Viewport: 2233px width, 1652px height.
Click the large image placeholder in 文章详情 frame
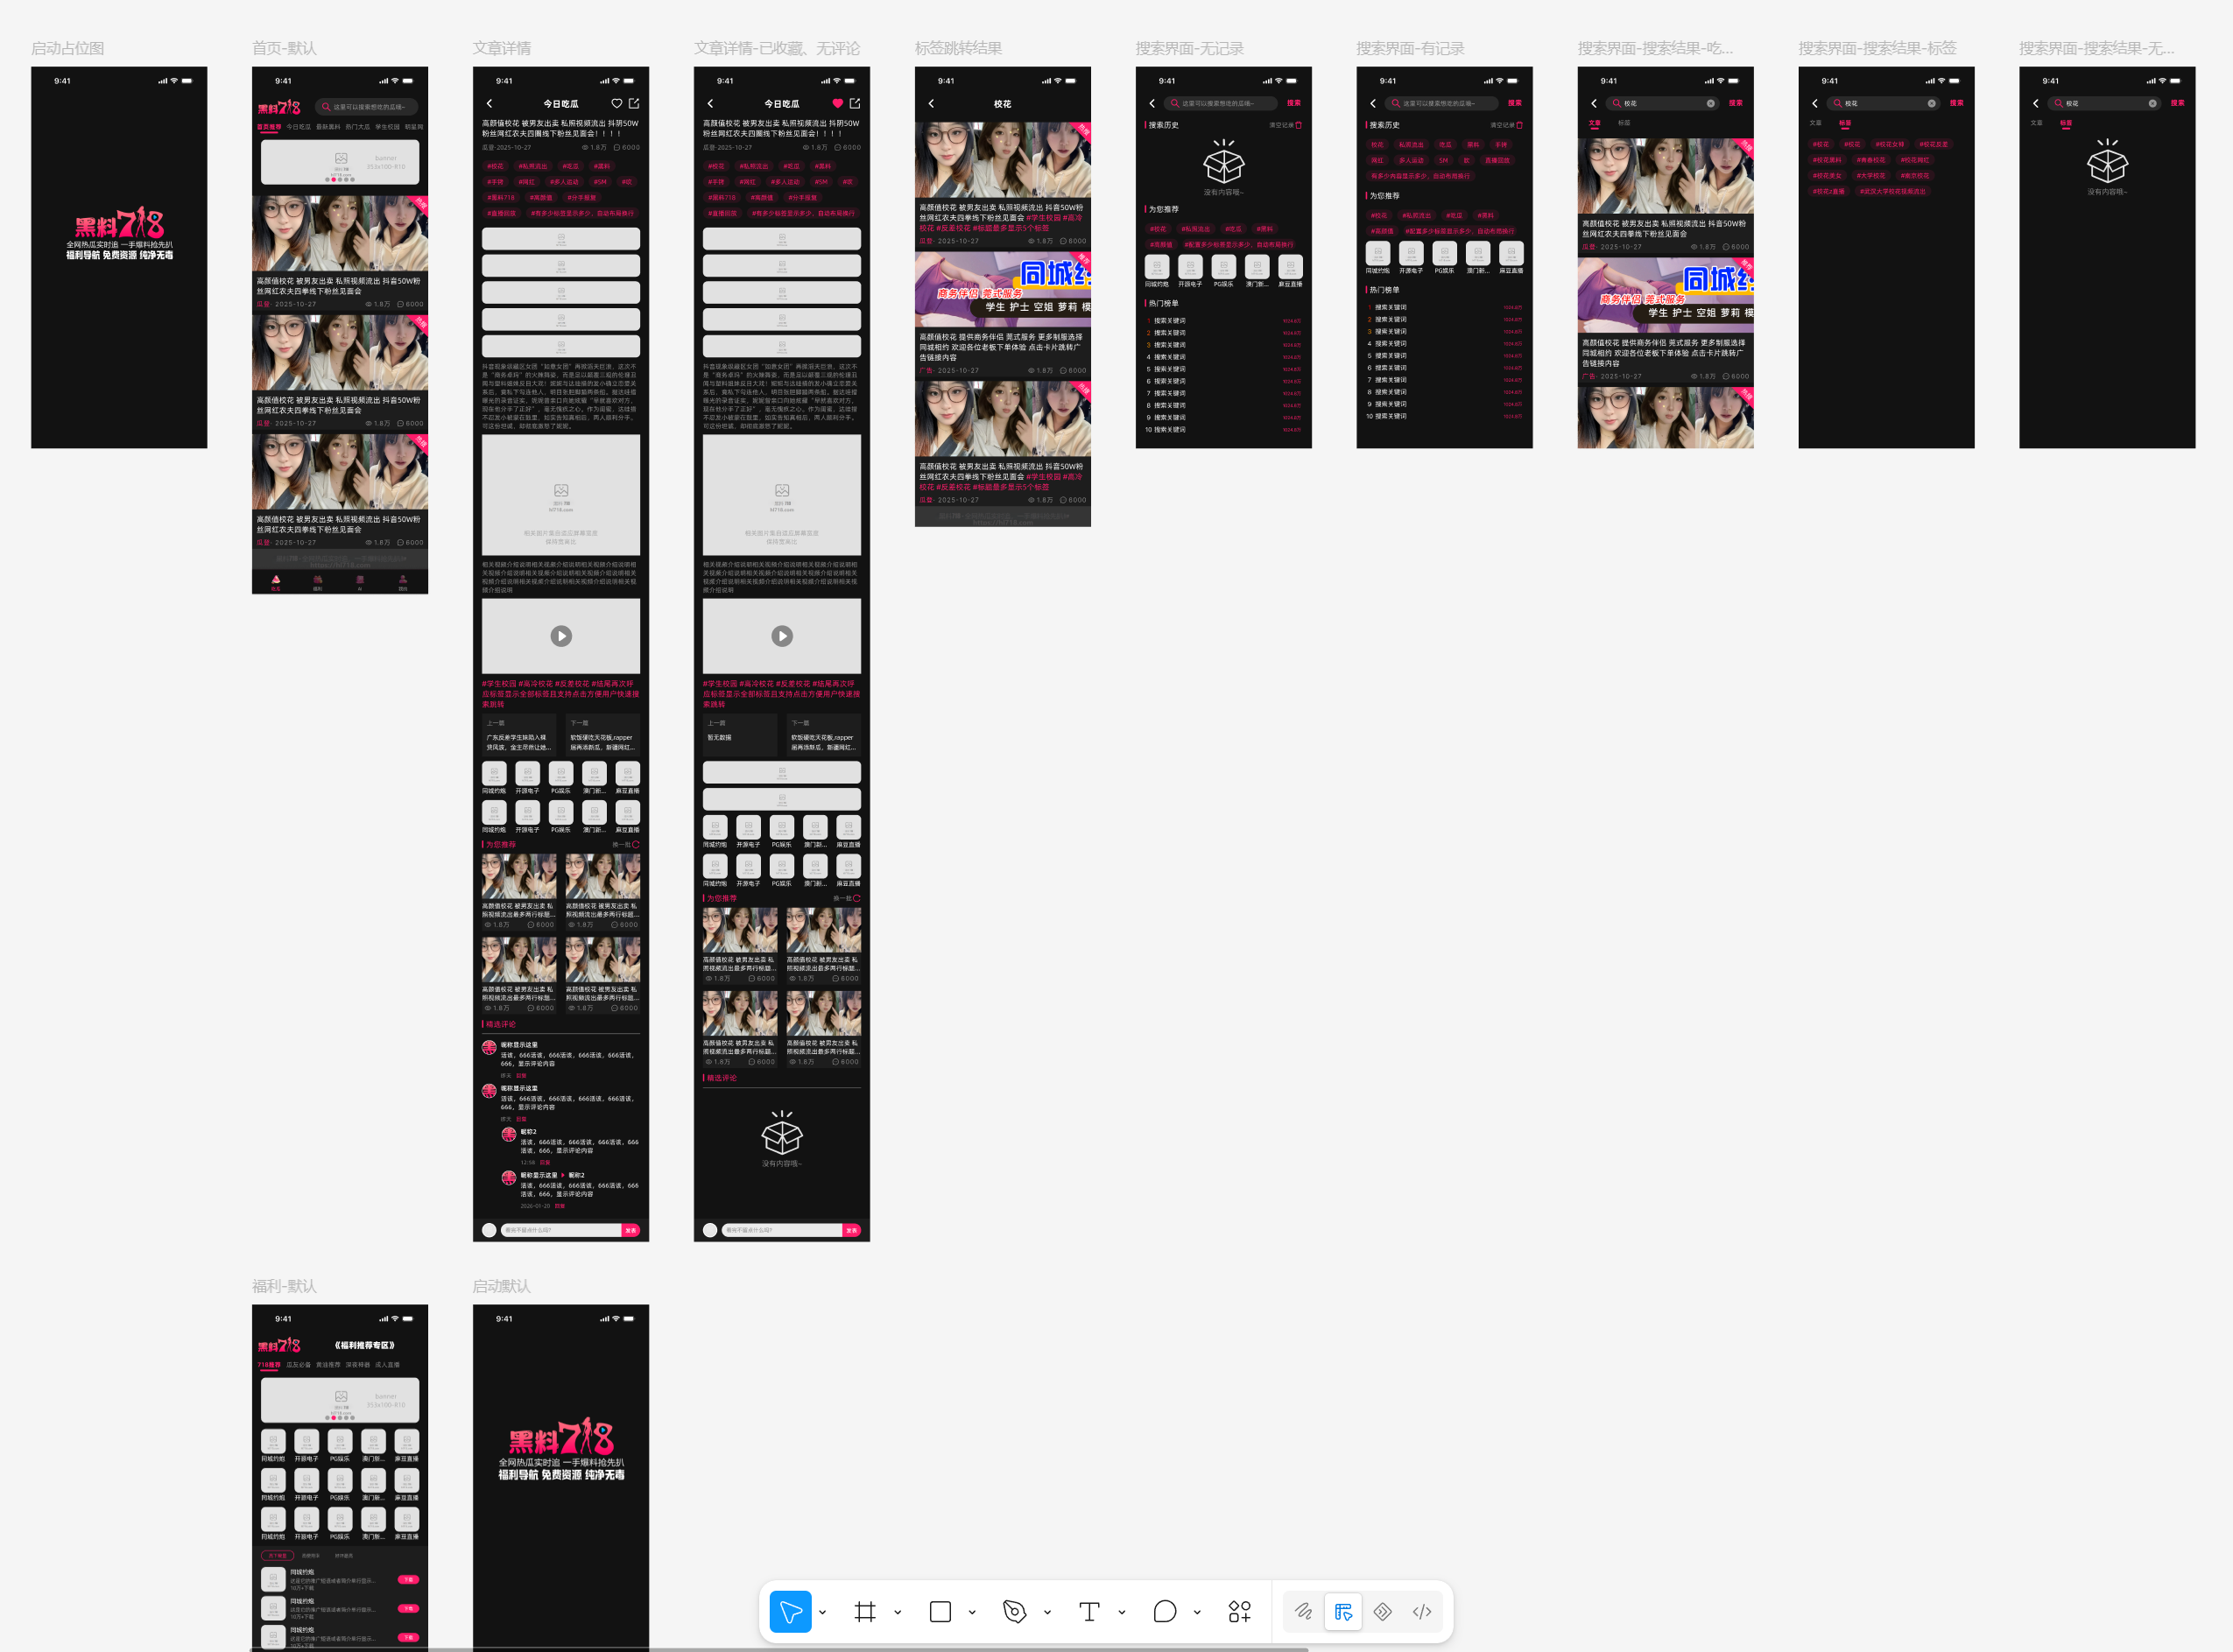click(561, 495)
